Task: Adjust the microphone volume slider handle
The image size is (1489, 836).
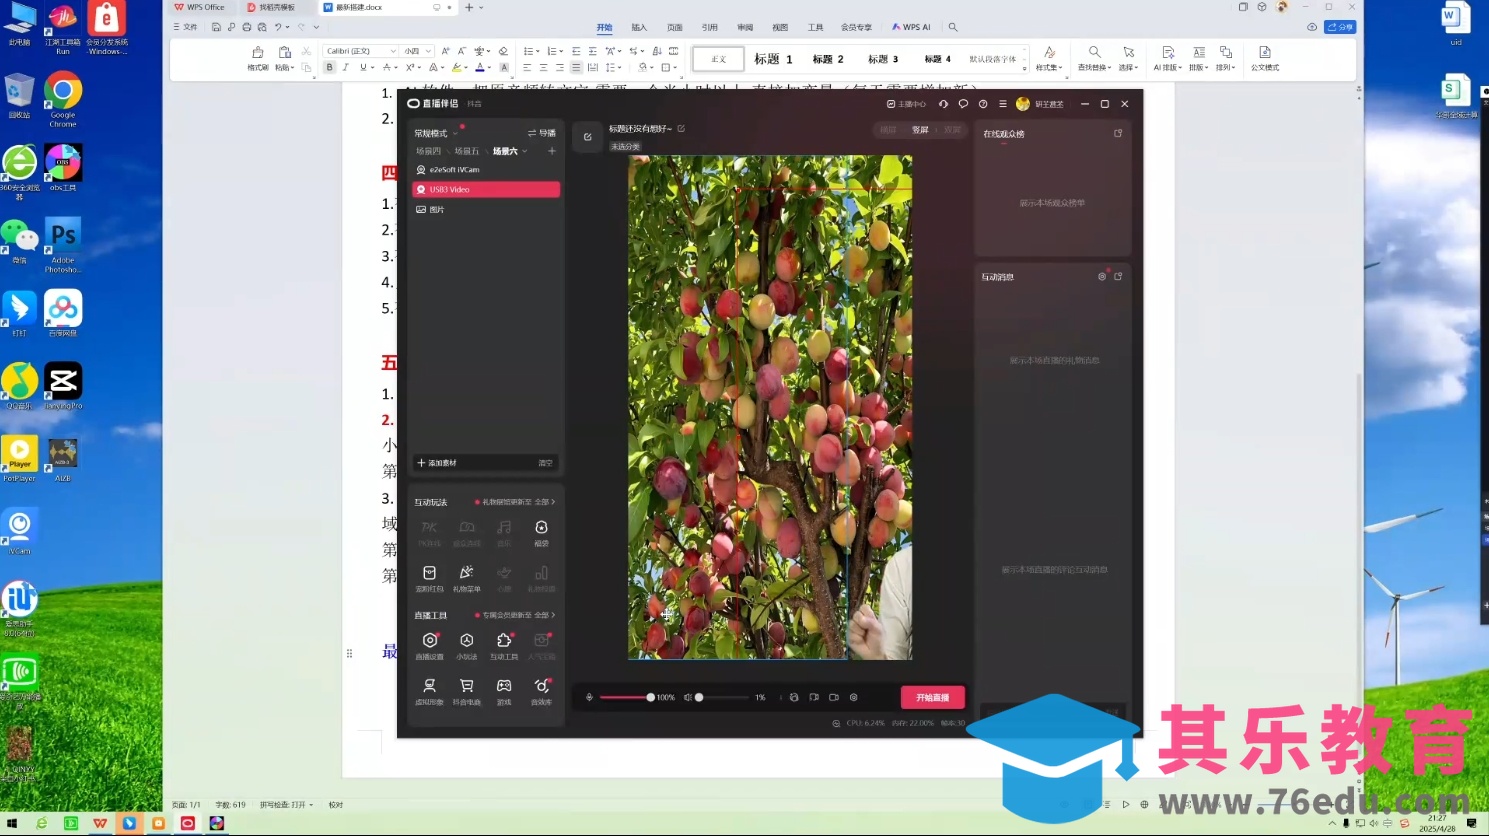Action: pyautogui.click(x=650, y=698)
